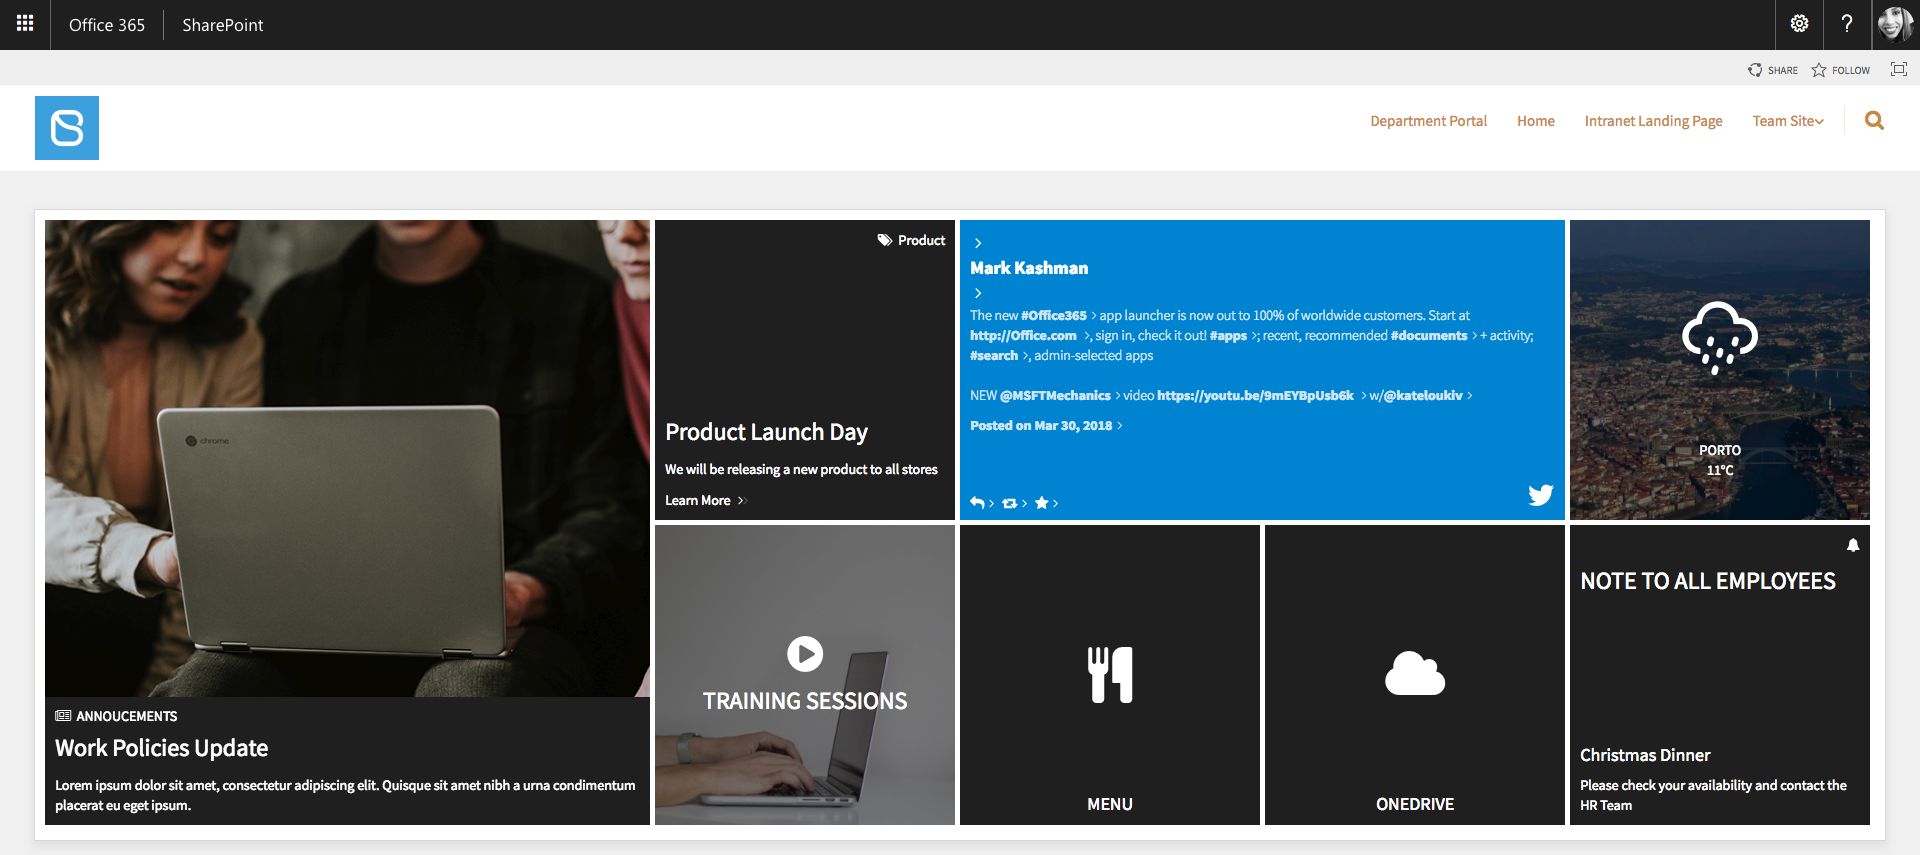Click the tweet reply arrow icon

coord(977,502)
